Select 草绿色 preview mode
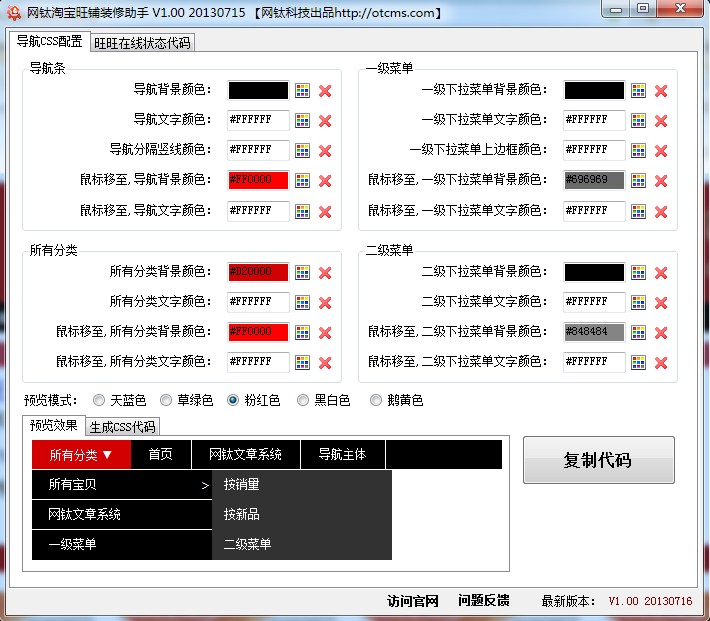Image resolution: width=710 pixels, height=621 pixels. pyautogui.click(x=166, y=400)
